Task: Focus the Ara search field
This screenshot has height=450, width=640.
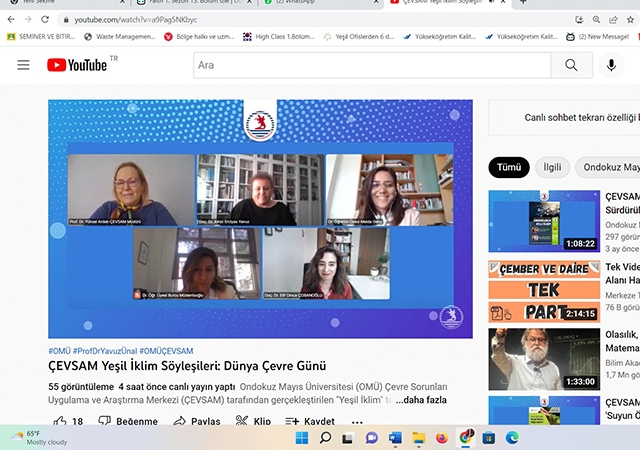Action: point(372,65)
